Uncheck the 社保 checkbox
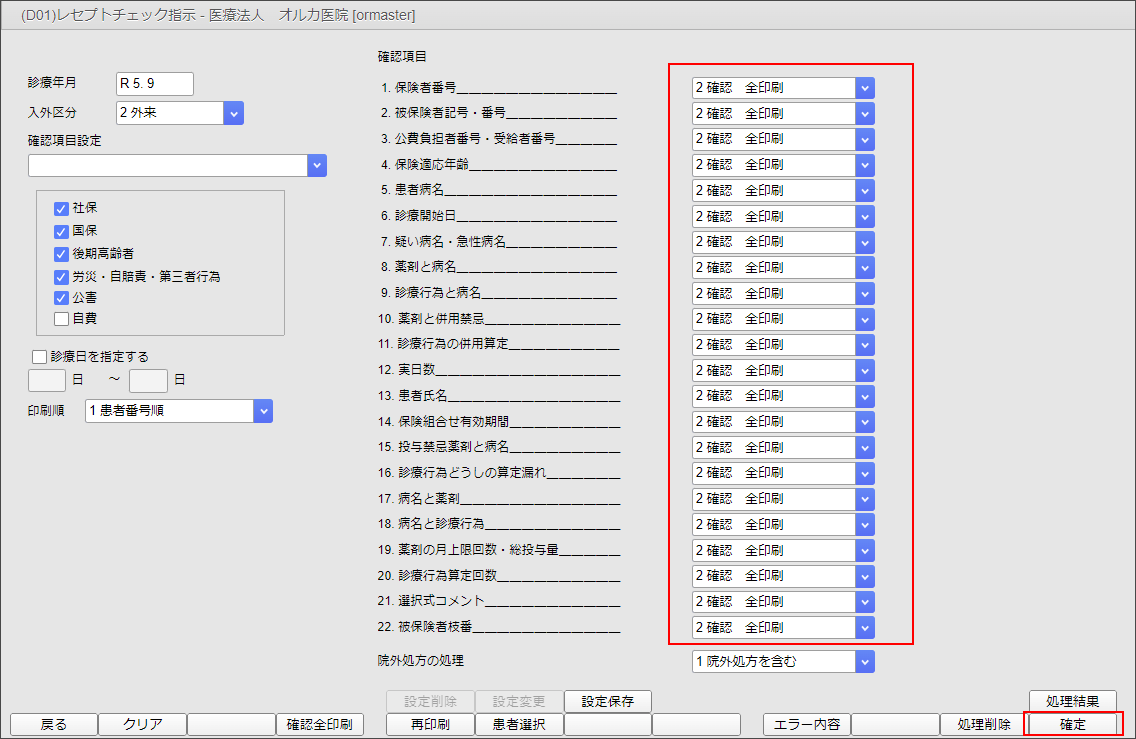 click(61, 209)
